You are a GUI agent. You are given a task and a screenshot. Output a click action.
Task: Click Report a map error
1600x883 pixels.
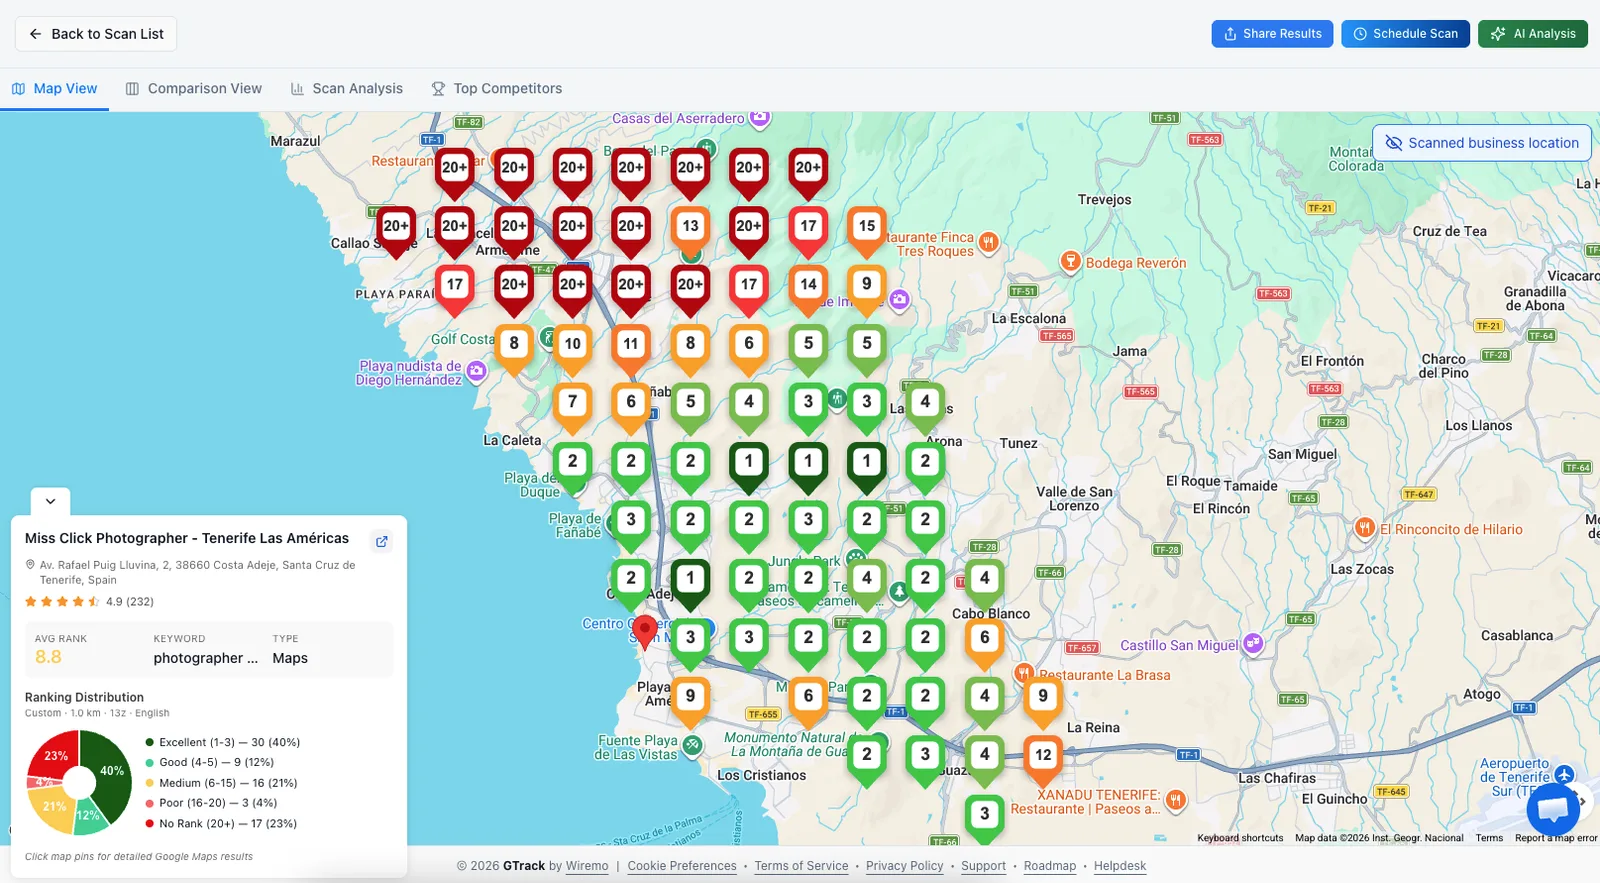(x=1556, y=838)
